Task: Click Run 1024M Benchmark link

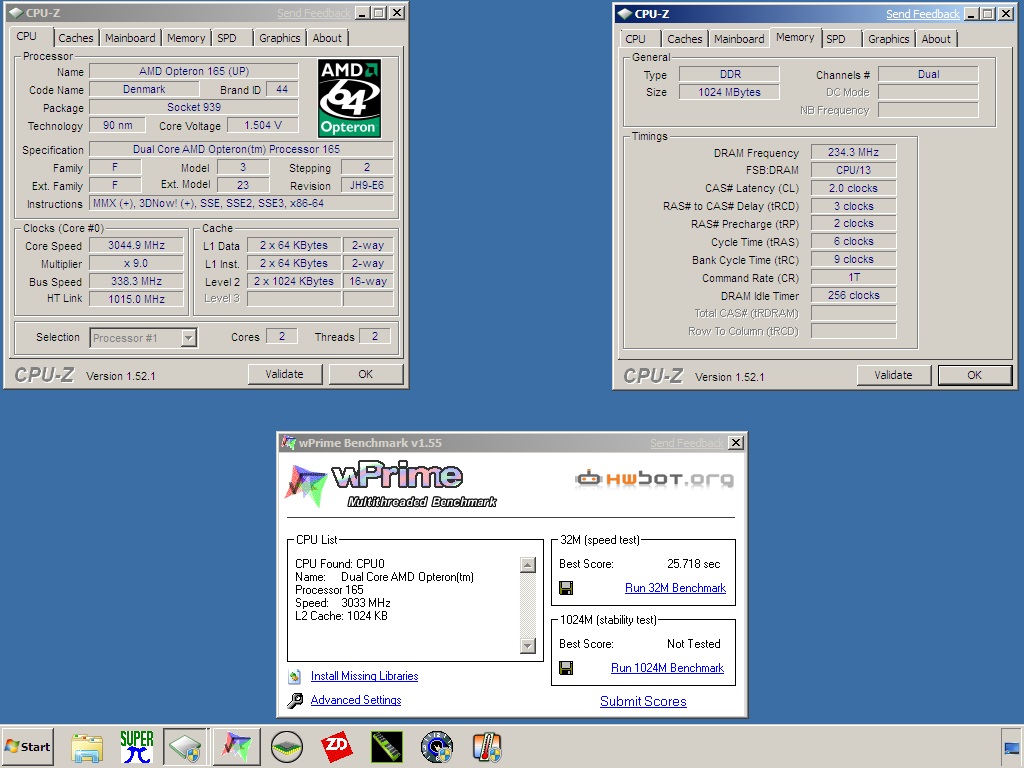Action: [667, 668]
